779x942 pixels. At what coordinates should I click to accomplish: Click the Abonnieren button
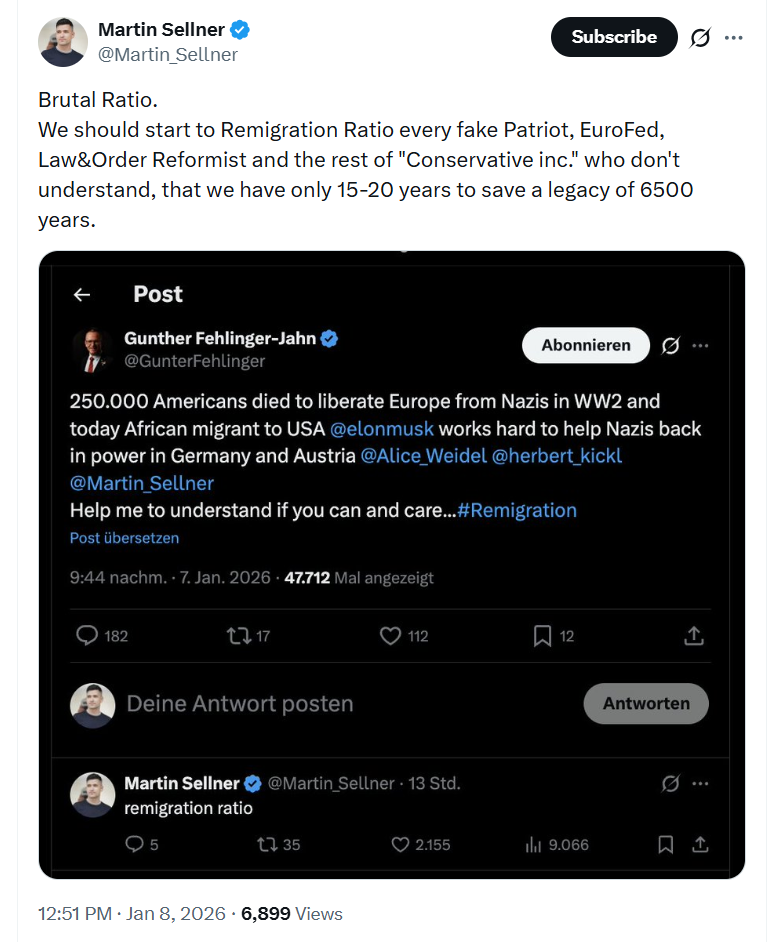pos(586,345)
